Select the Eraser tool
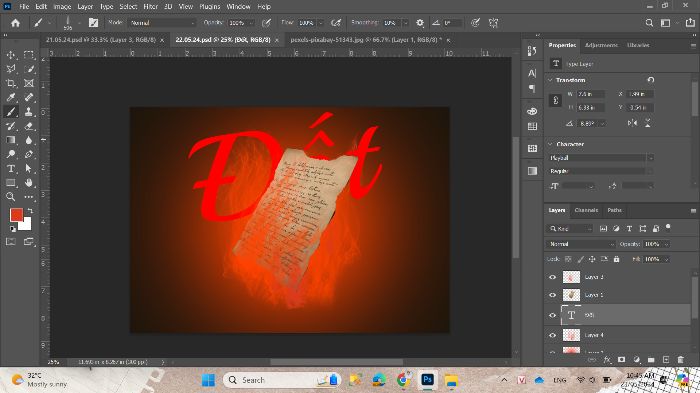700x393 pixels. pos(29,126)
